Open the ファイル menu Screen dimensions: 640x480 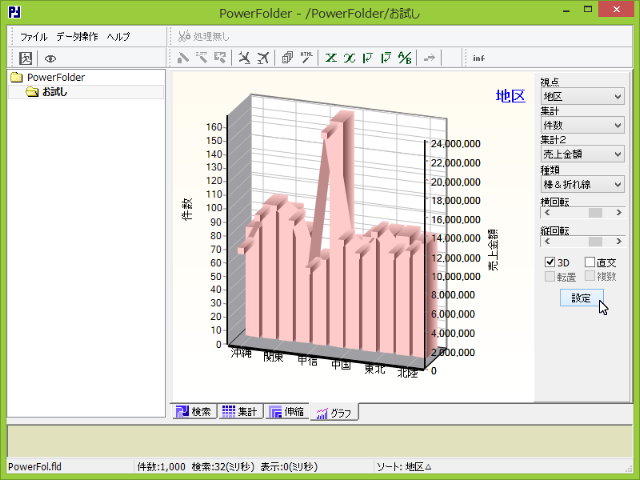pos(34,37)
